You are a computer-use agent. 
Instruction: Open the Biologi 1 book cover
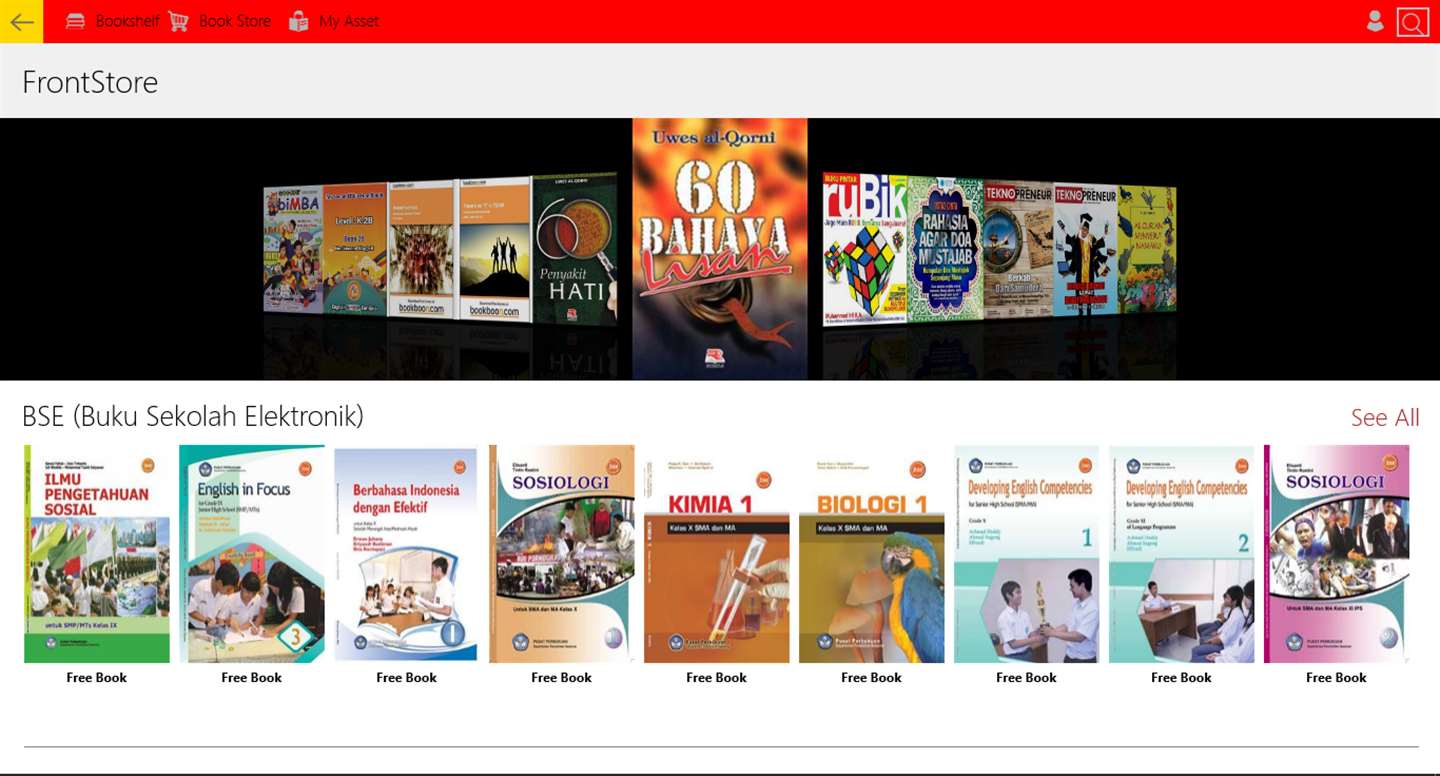click(x=872, y=554)
